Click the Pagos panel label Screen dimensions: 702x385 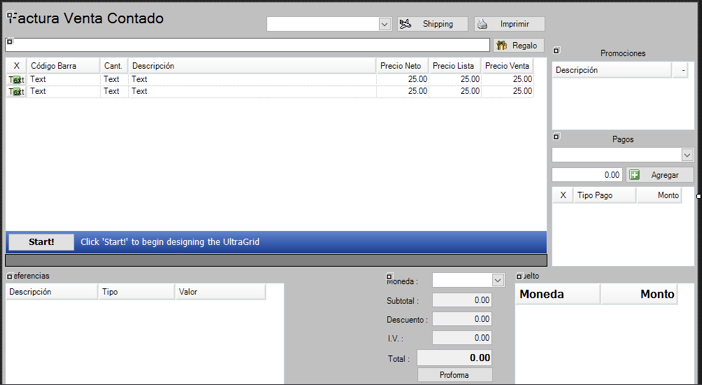[623, 139]
